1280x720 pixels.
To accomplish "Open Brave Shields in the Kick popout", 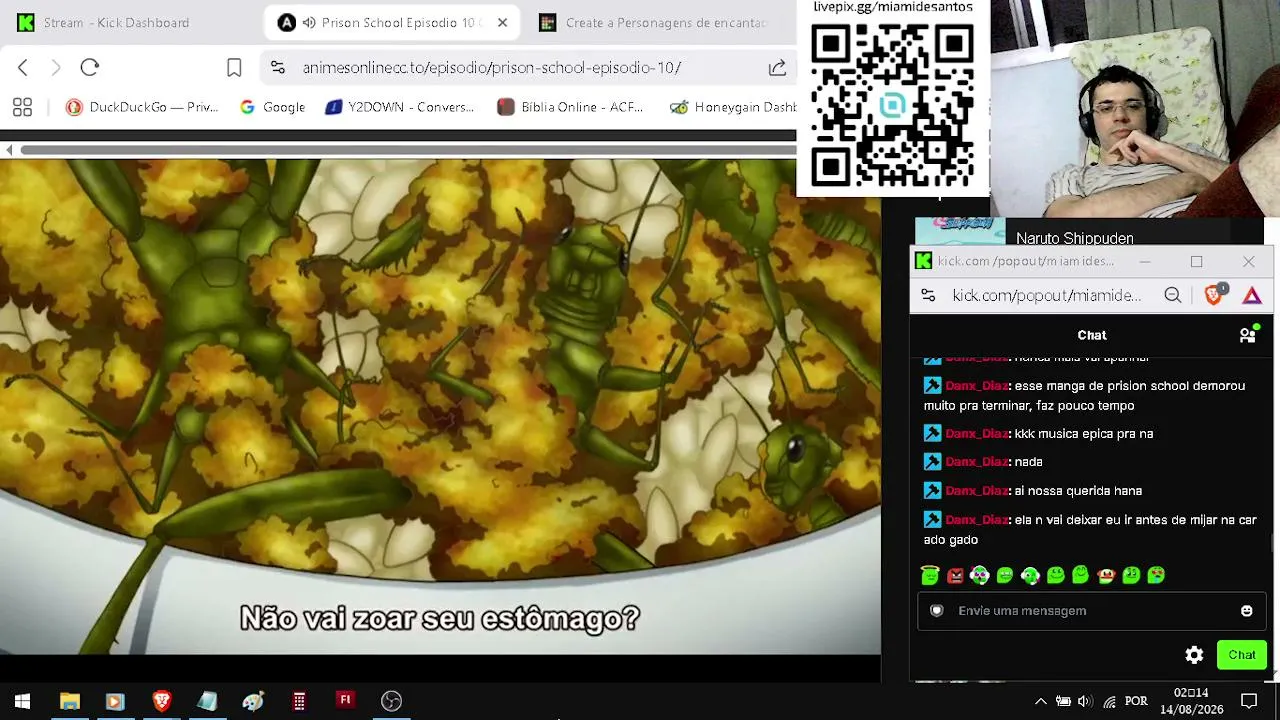I will 1215,294.
